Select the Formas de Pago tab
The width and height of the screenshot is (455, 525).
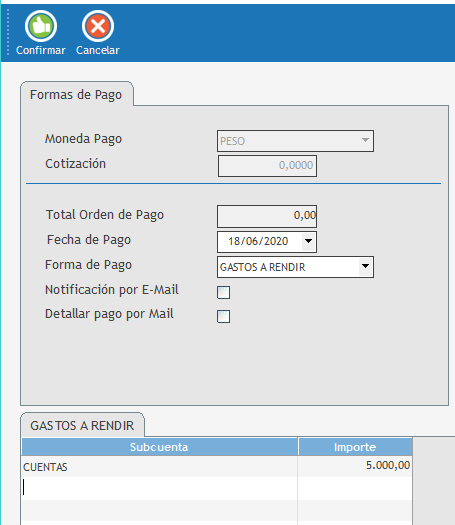tap(76, 94)
